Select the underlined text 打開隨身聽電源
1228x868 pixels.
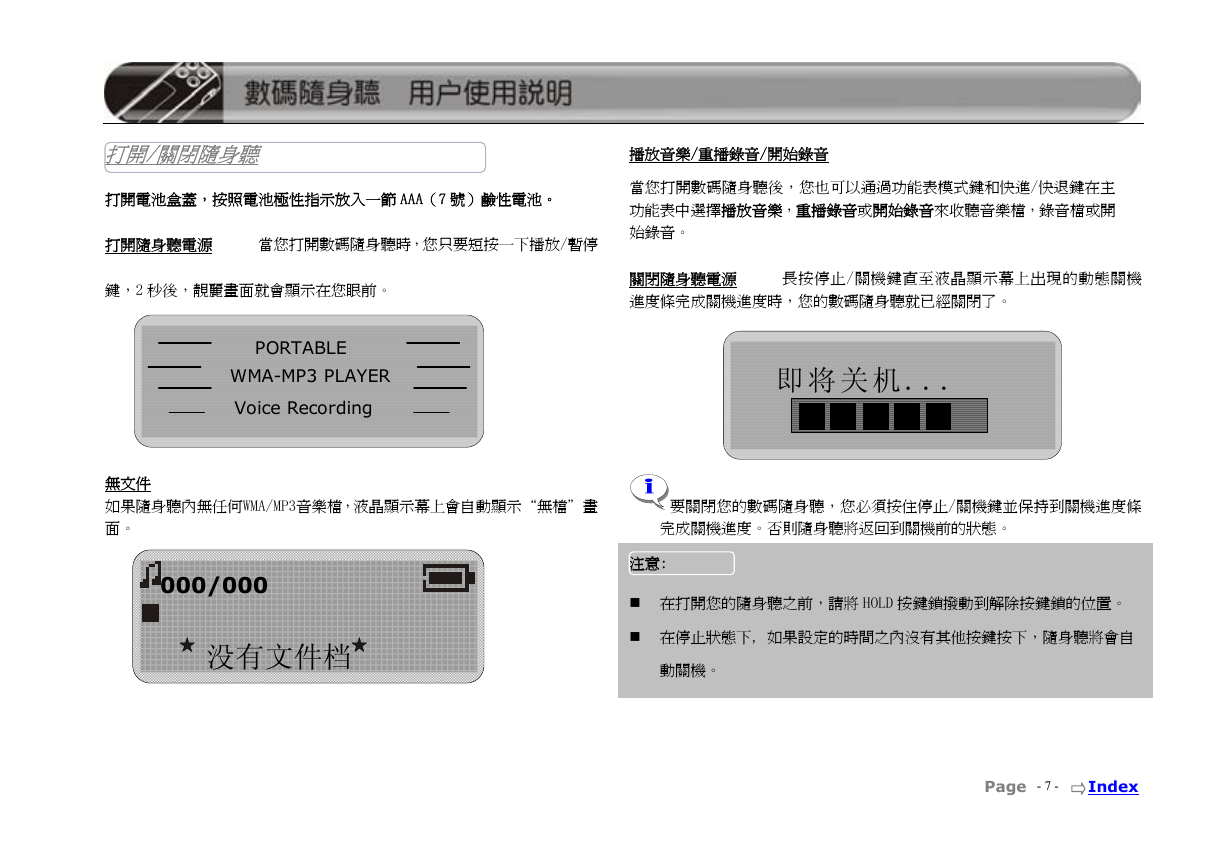[159, 245]
